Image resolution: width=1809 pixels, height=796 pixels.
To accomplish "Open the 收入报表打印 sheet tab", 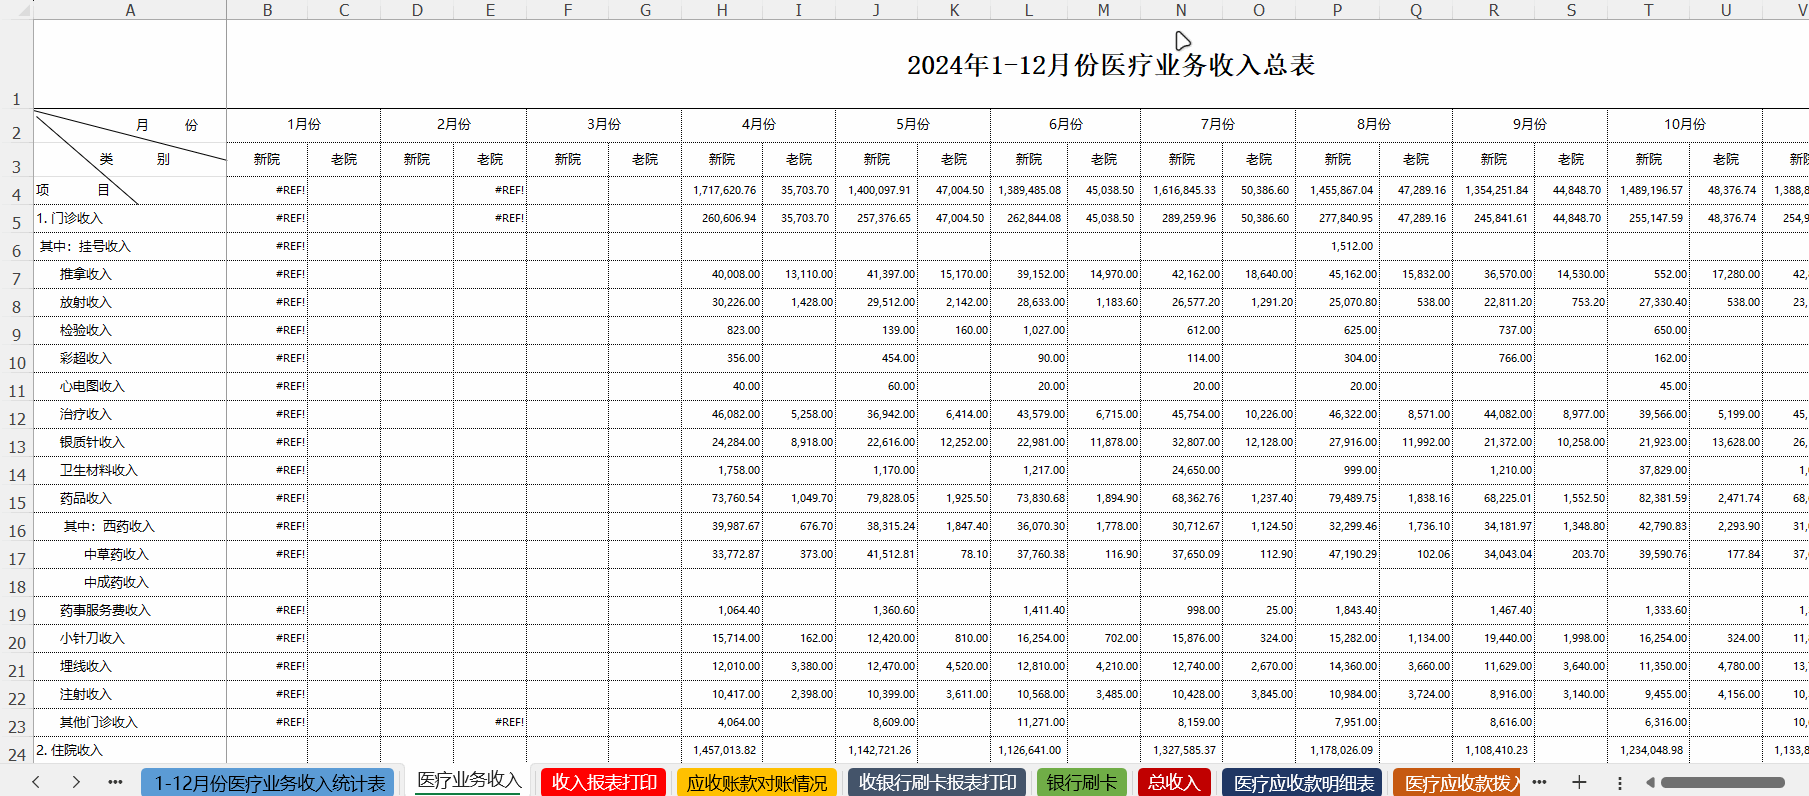I will coord(604,783).
